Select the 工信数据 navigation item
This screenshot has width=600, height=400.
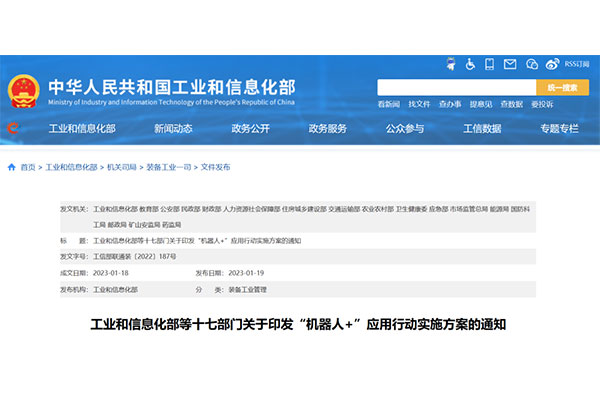coord(482,129)
